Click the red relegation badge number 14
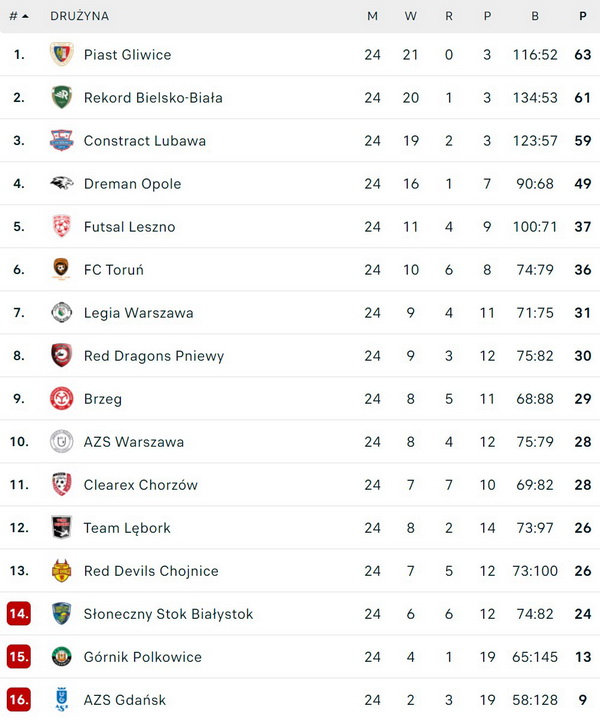600x720 pixels. point(19,614)
